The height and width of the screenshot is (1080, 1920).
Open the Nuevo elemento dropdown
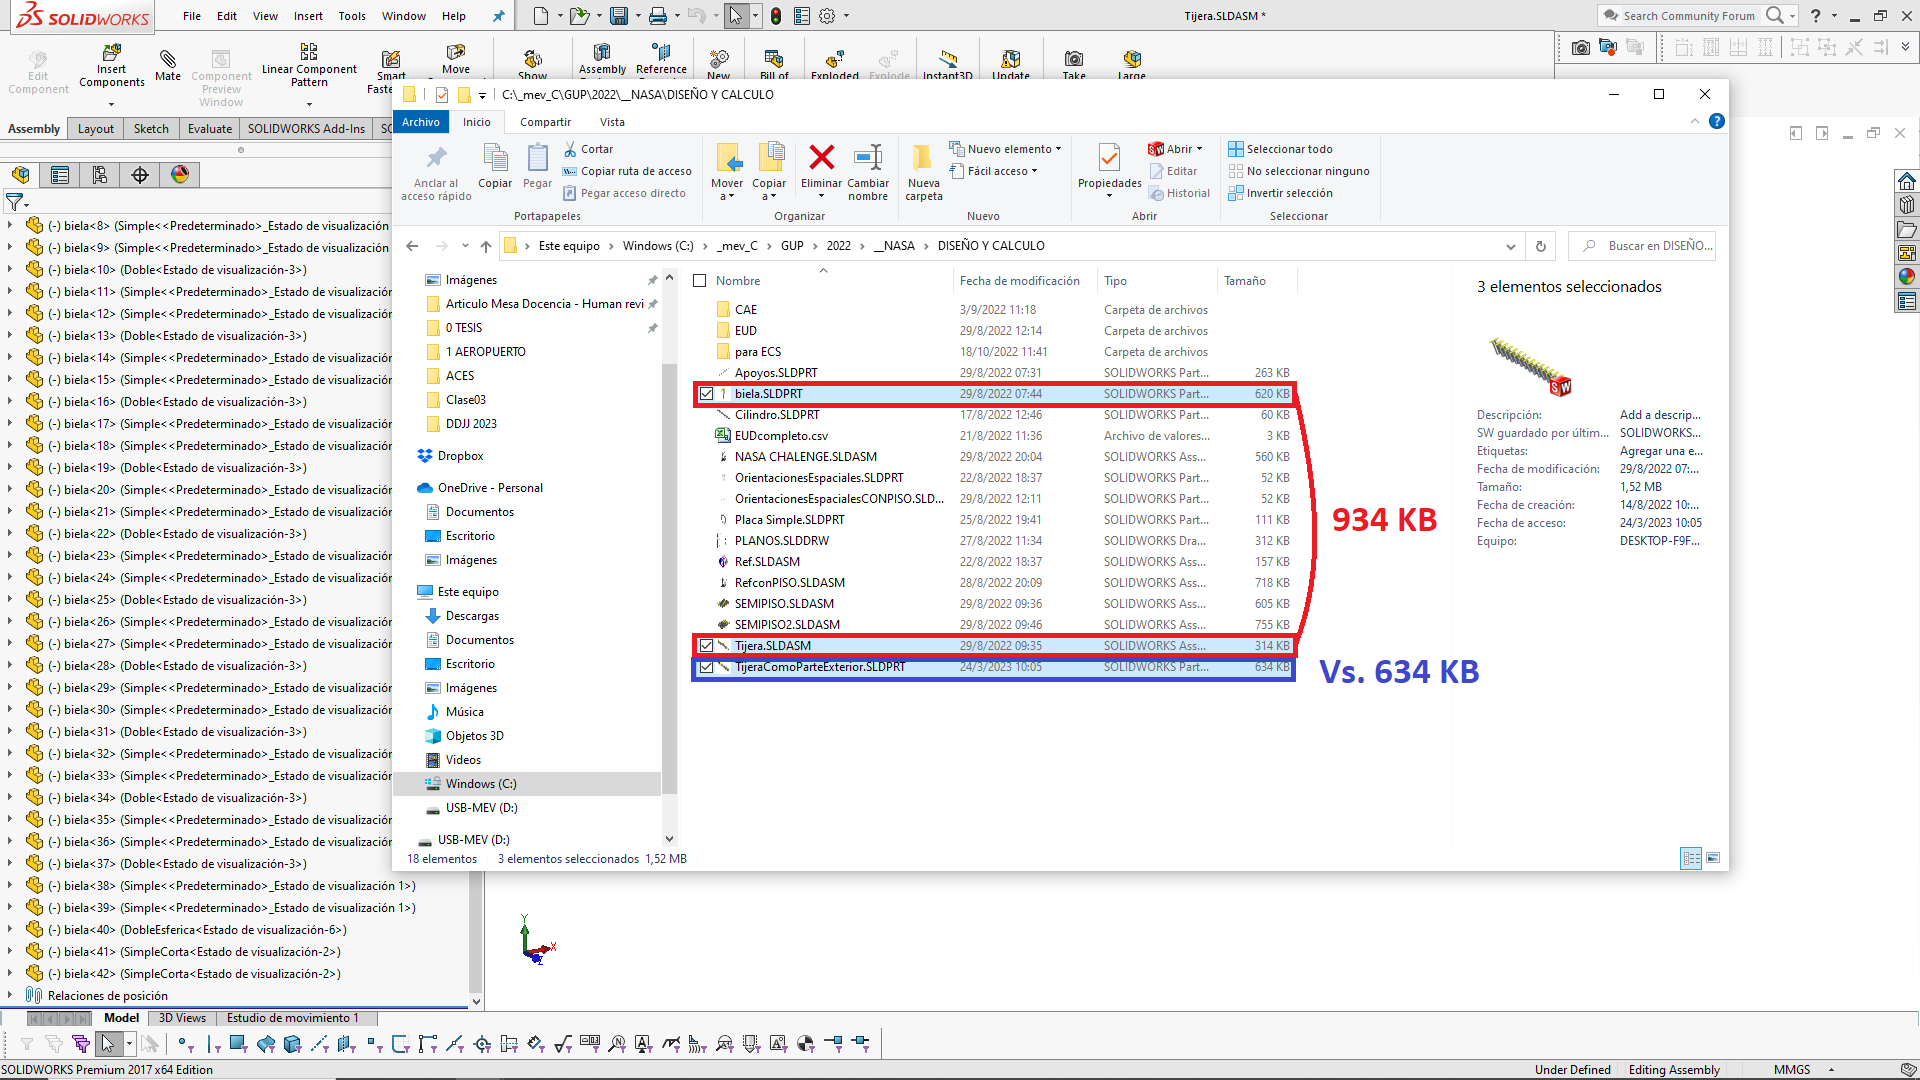(1009, 149)
